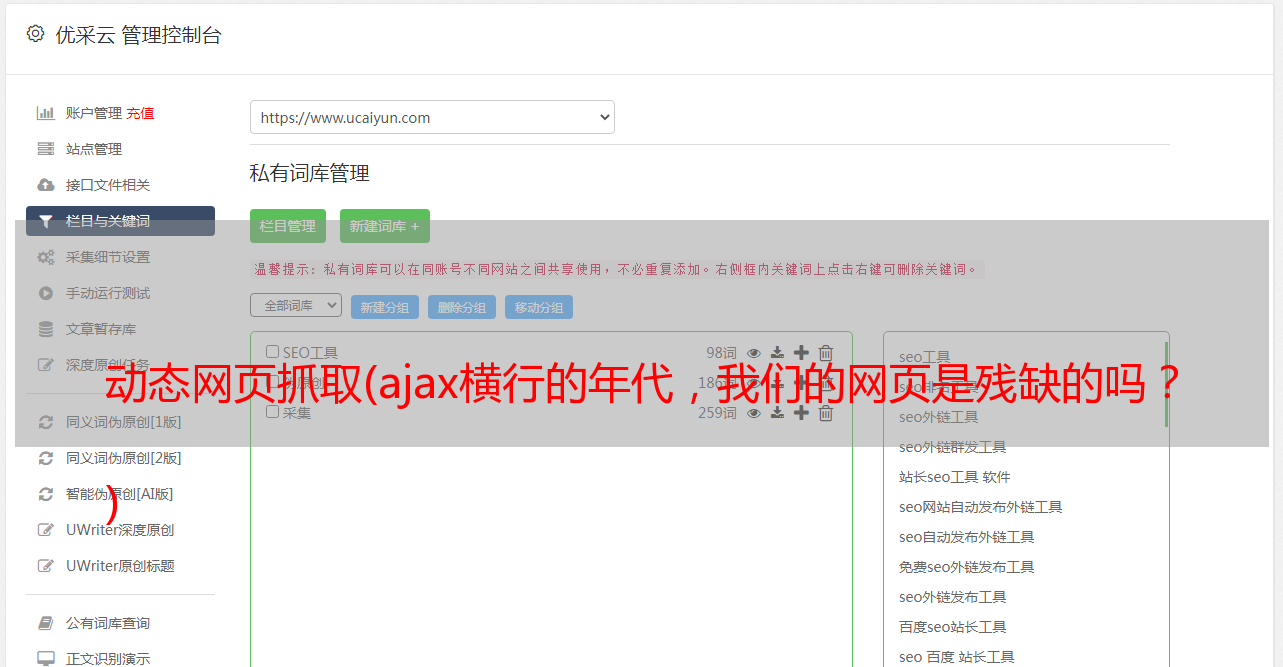The height and width of the screenshot is (667, 1283).
Task: Delete the SEO工具 library with trash icon
Action: (826, 353)
